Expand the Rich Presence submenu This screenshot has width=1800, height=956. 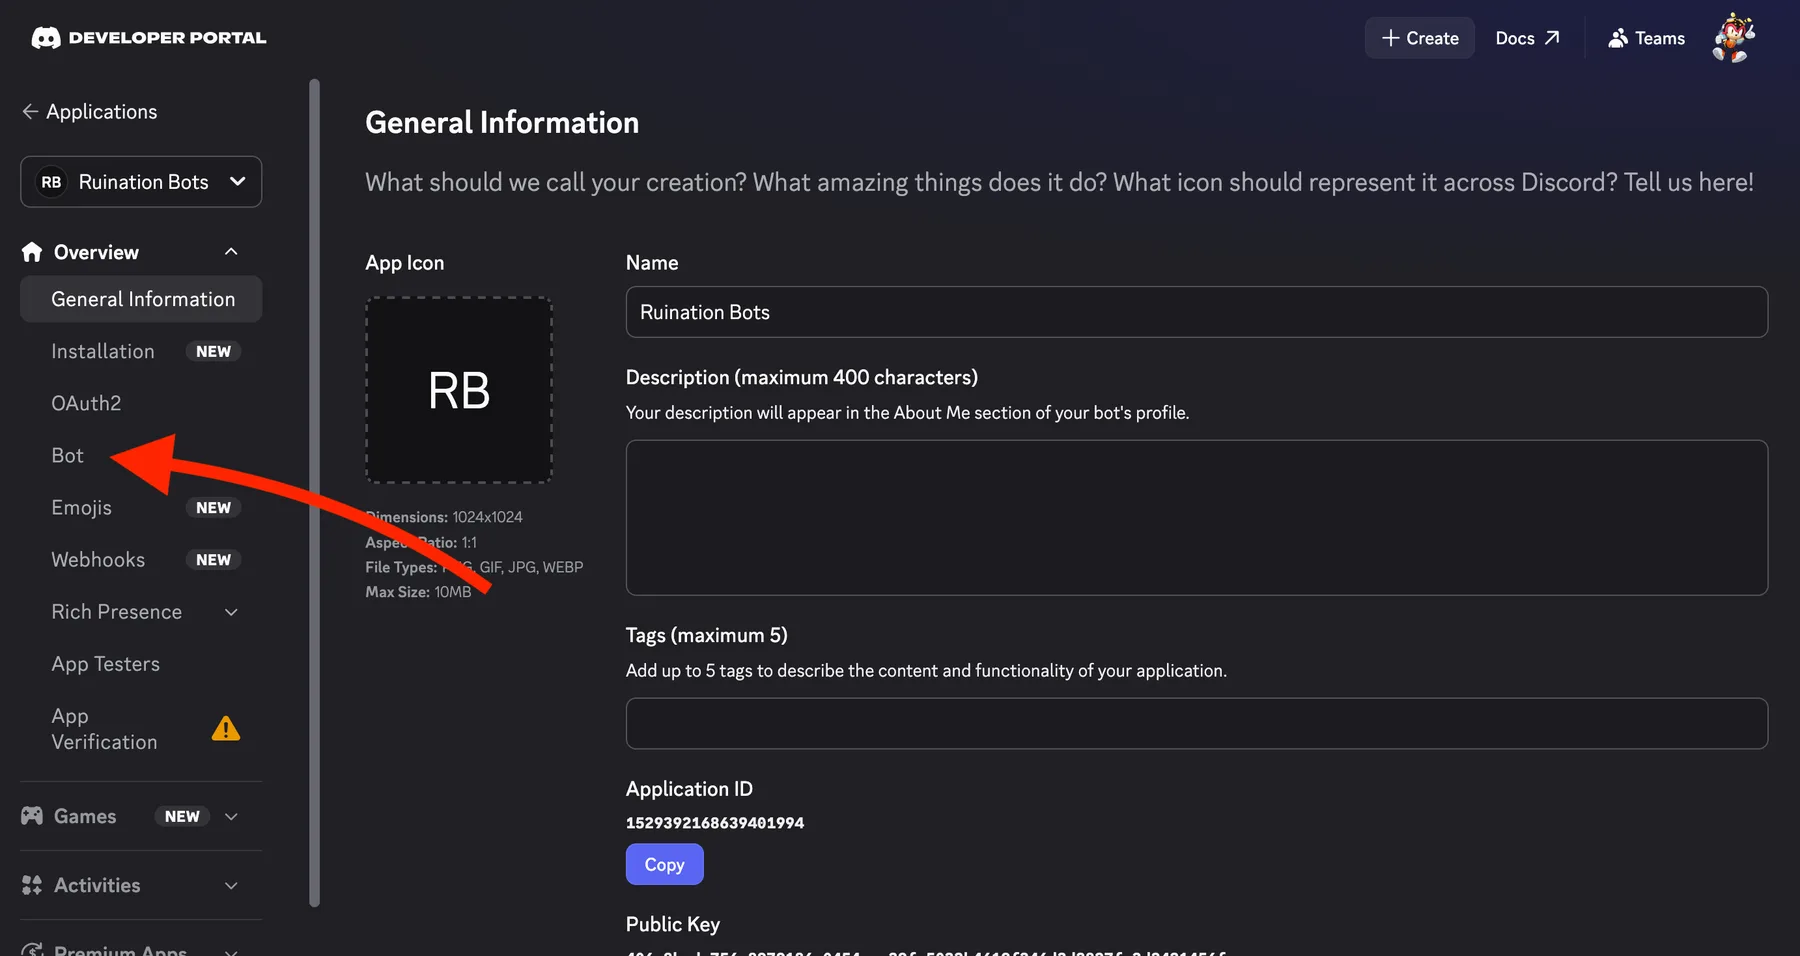click(231, 612)
